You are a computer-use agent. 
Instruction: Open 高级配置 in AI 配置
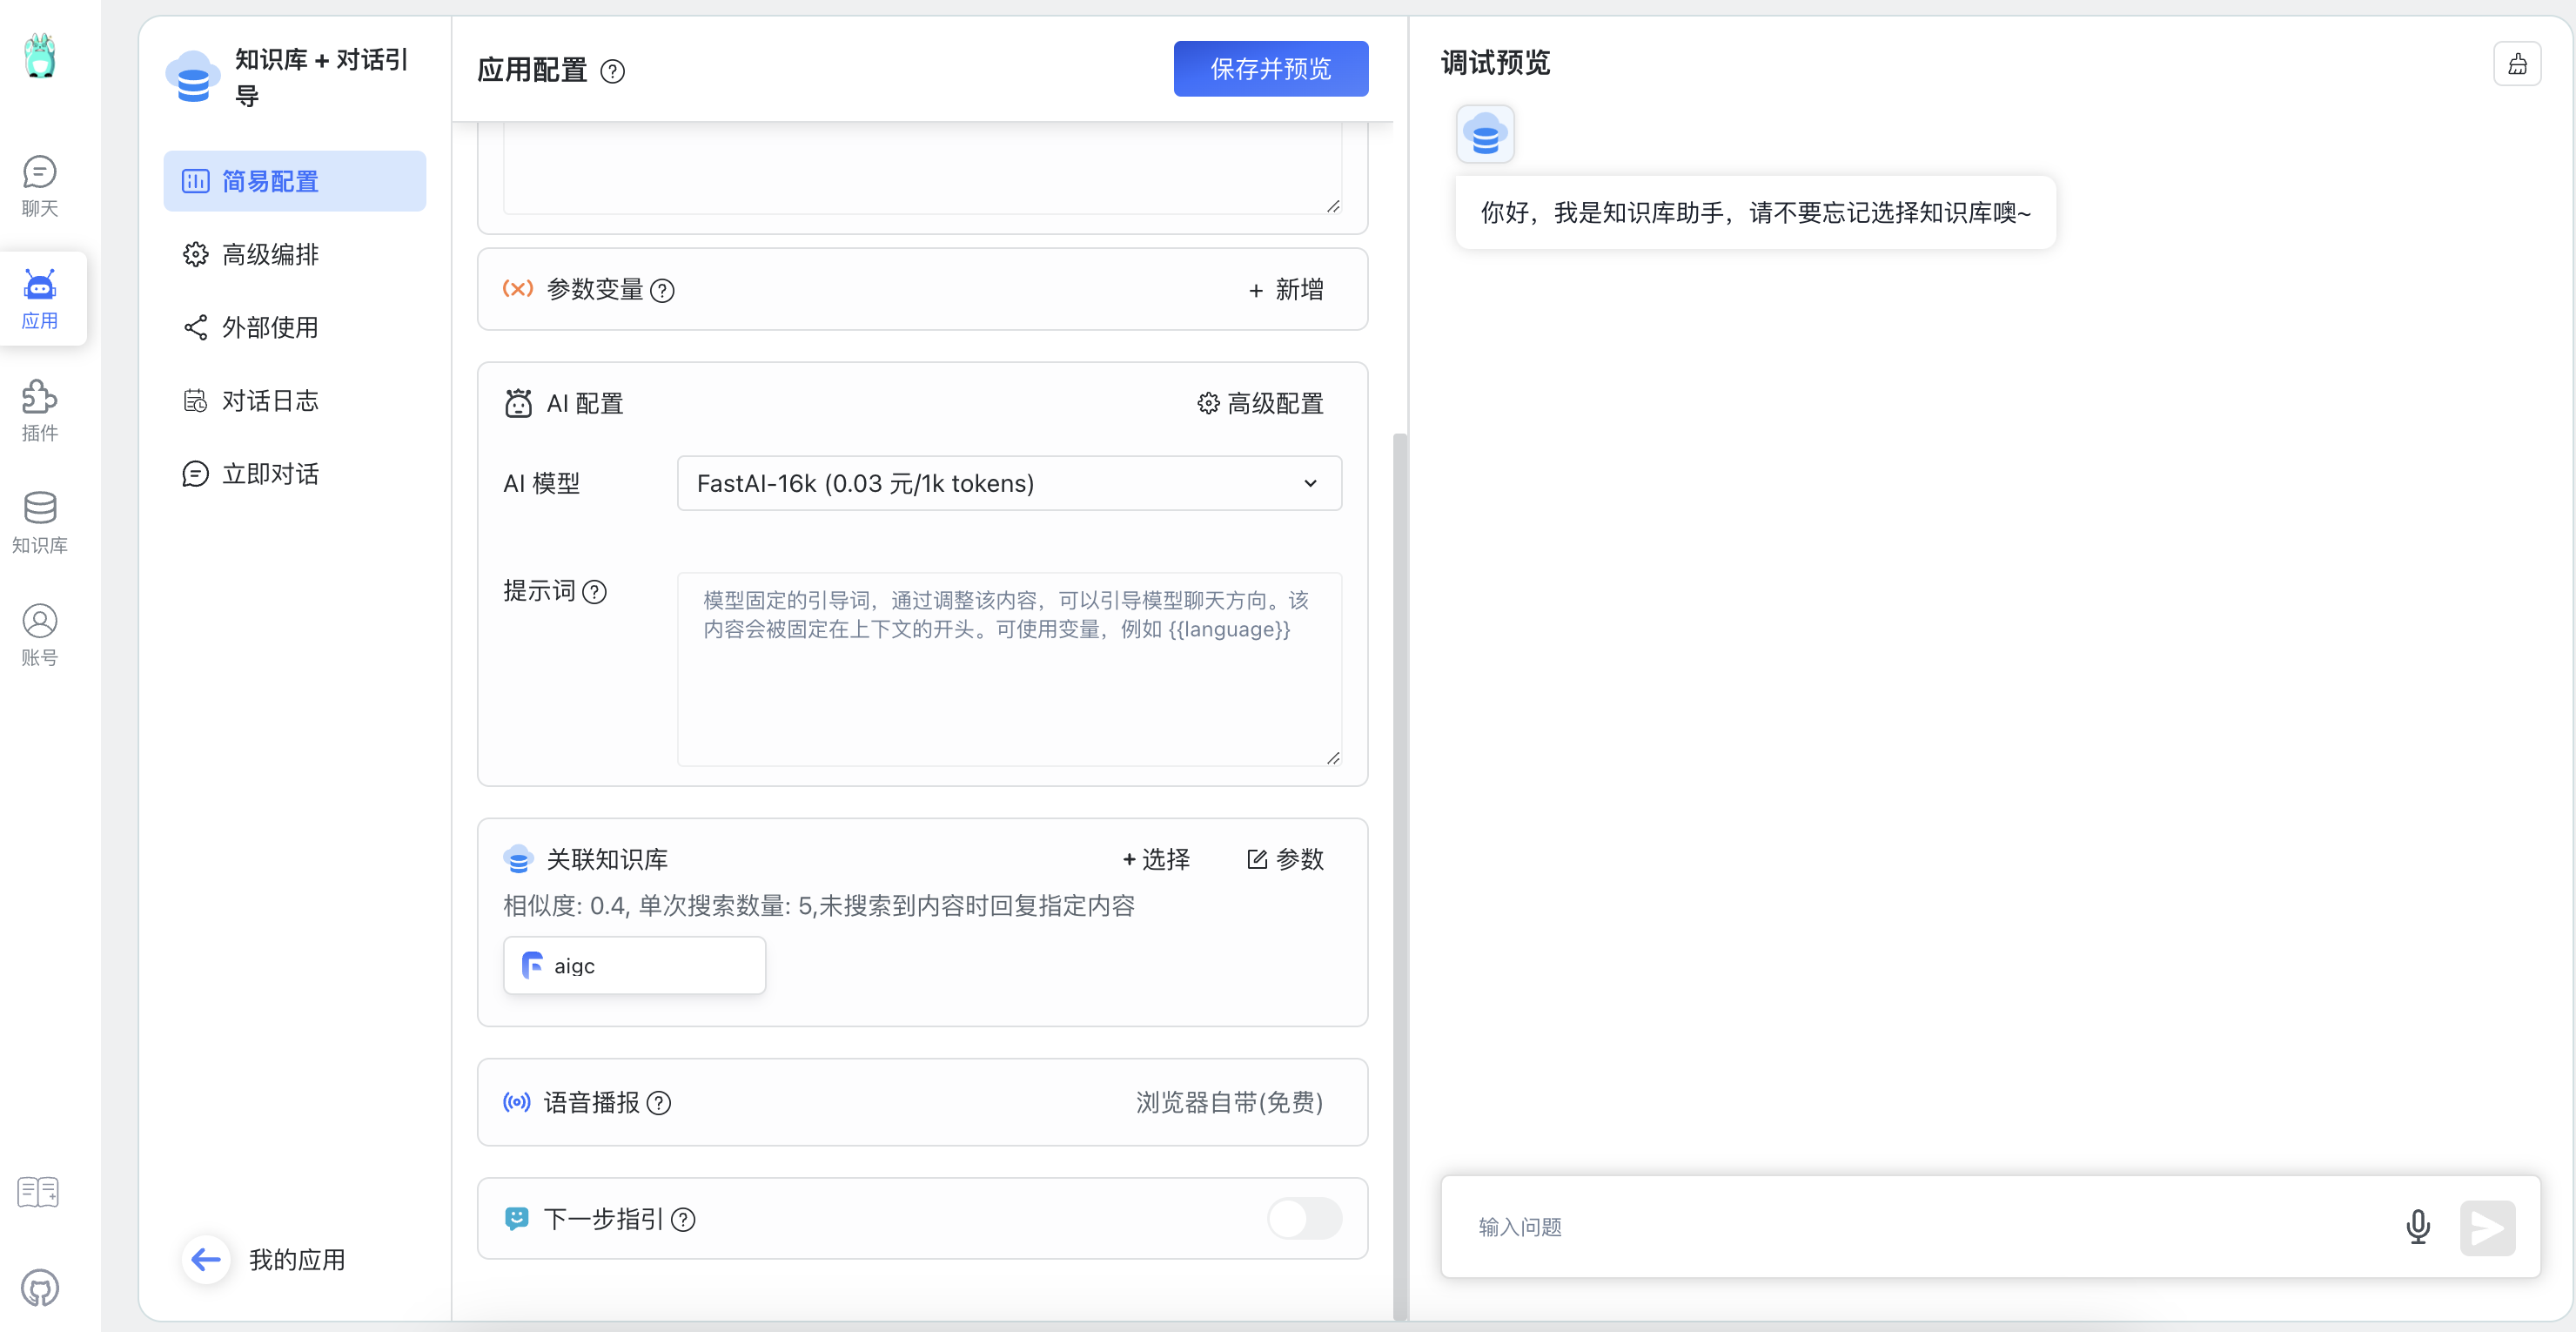(1260, 403)
